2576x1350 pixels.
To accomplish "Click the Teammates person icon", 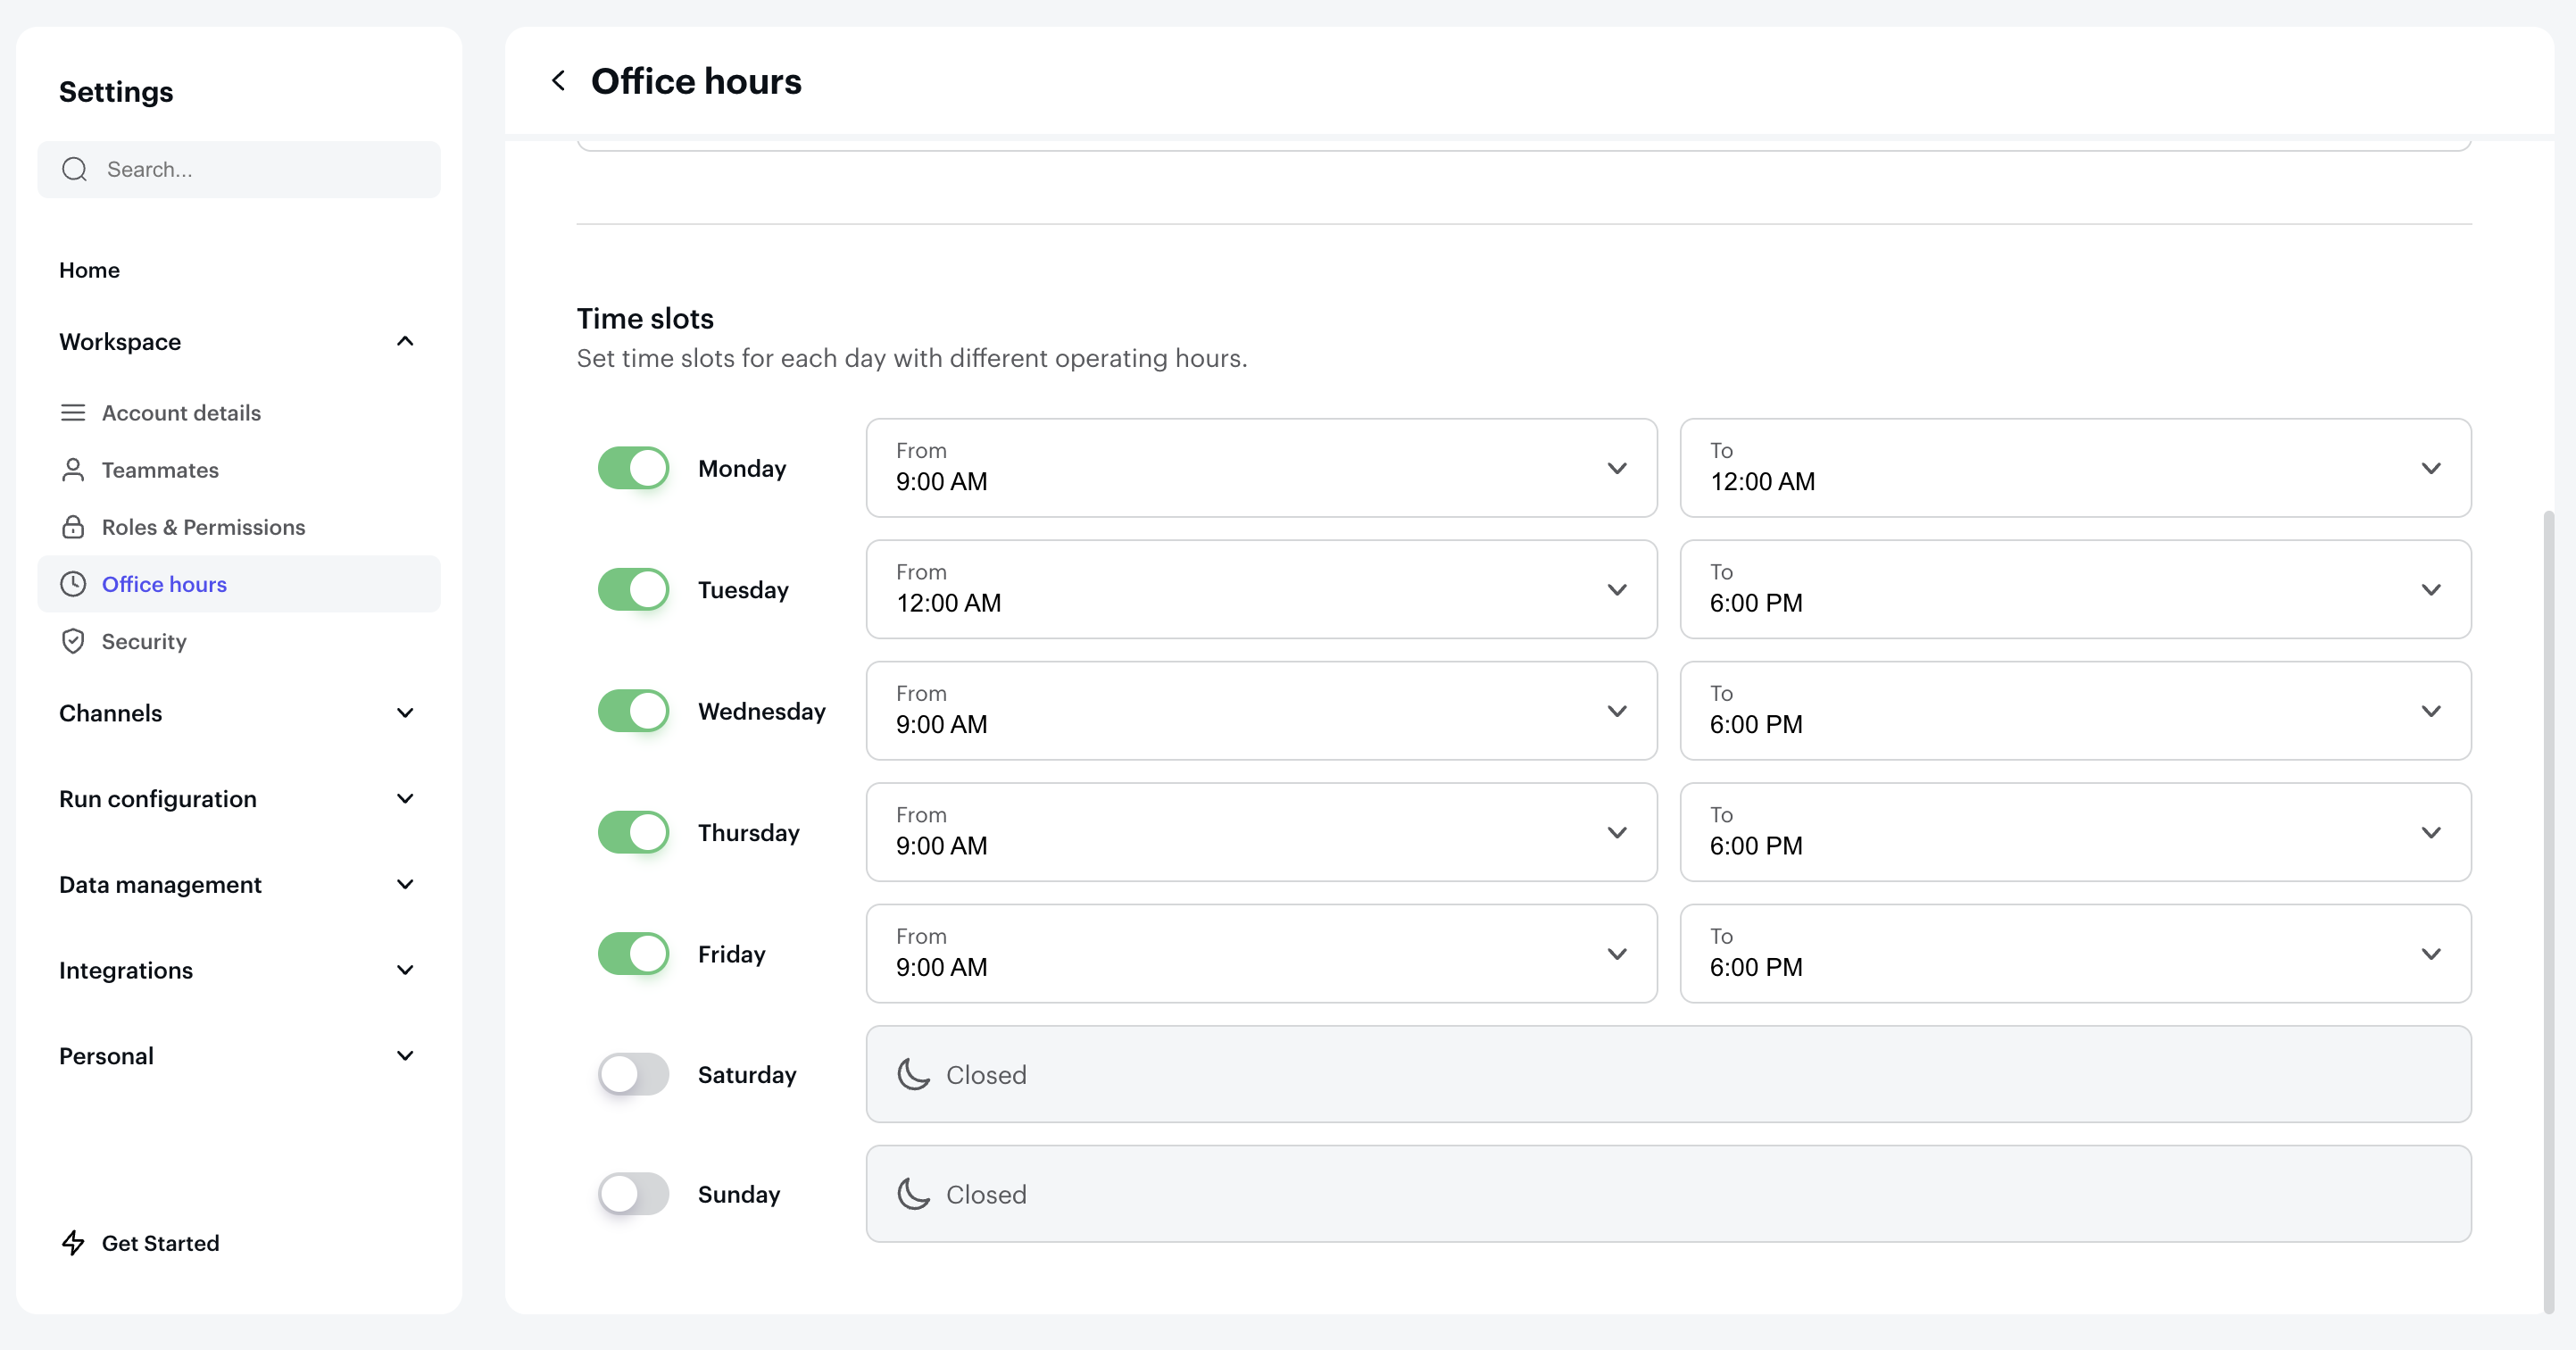I will tap(73, 470).
